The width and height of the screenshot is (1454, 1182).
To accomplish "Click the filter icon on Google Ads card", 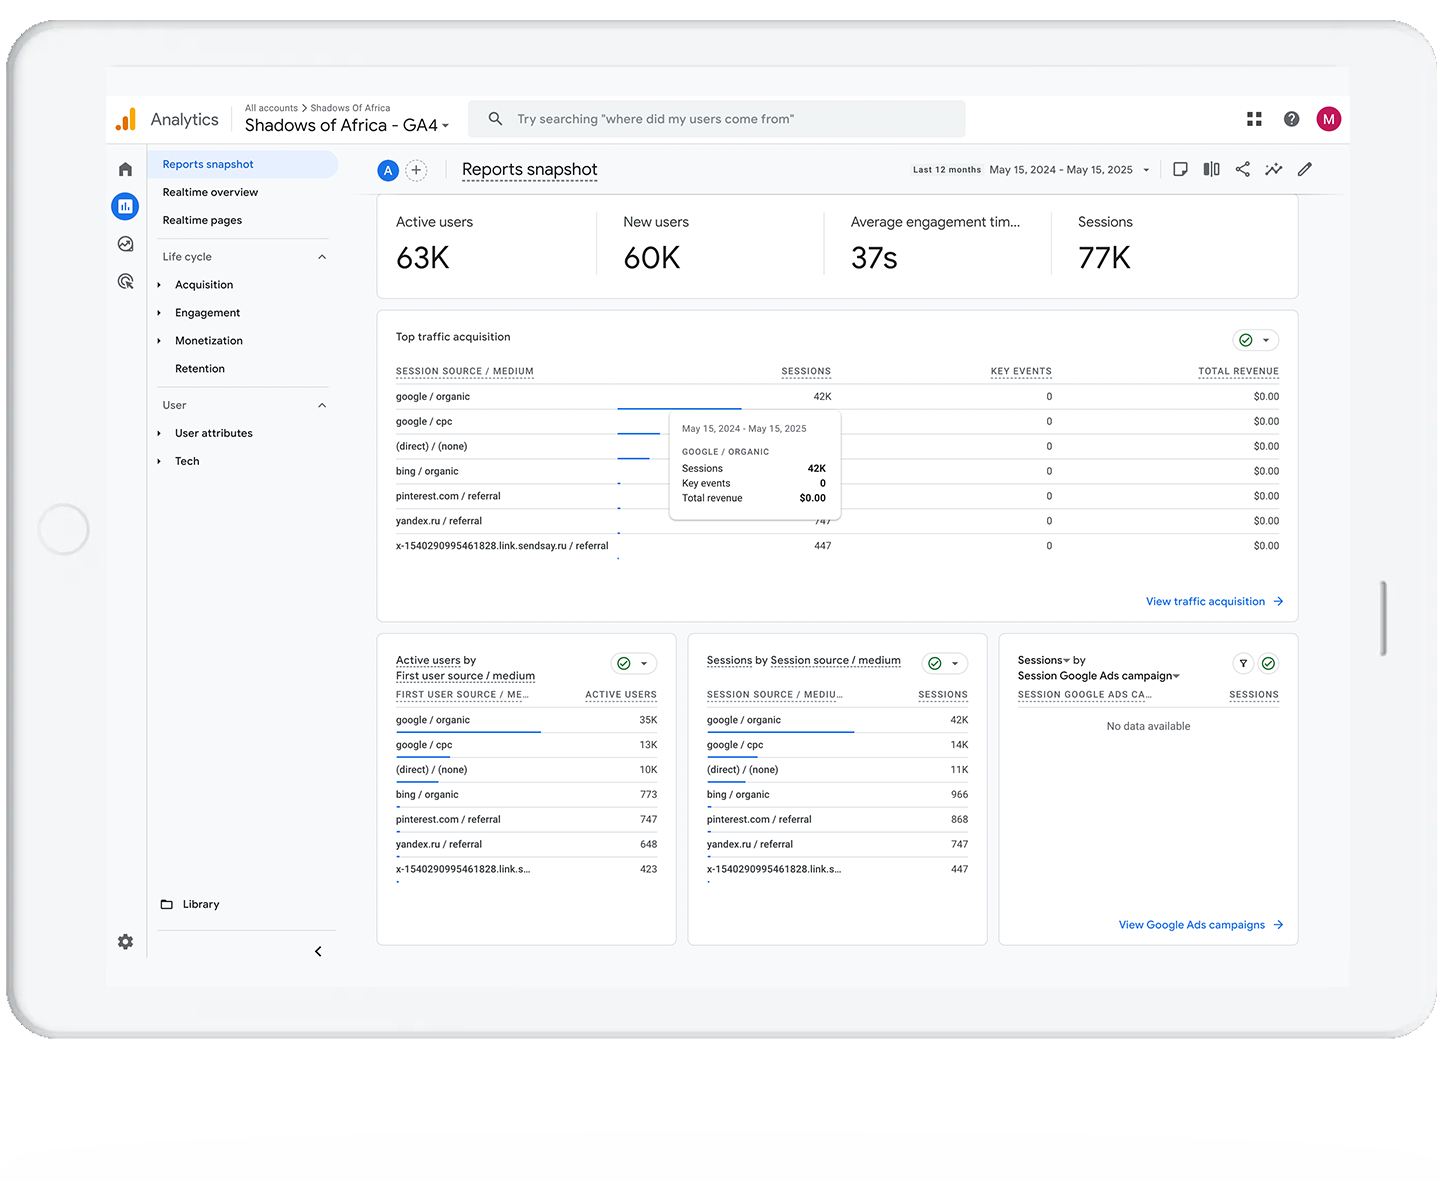I will click(x=1243, y=663).
